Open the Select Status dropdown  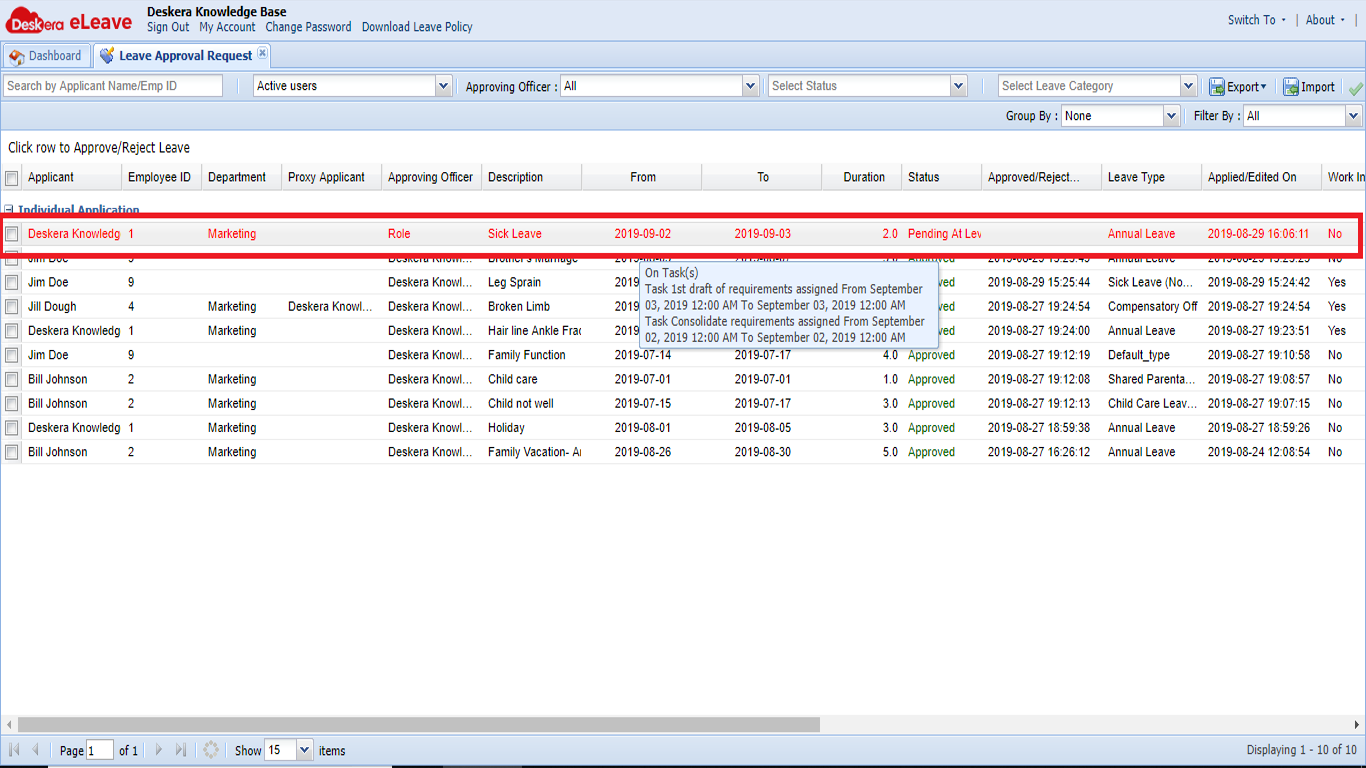tap(957, 85)
